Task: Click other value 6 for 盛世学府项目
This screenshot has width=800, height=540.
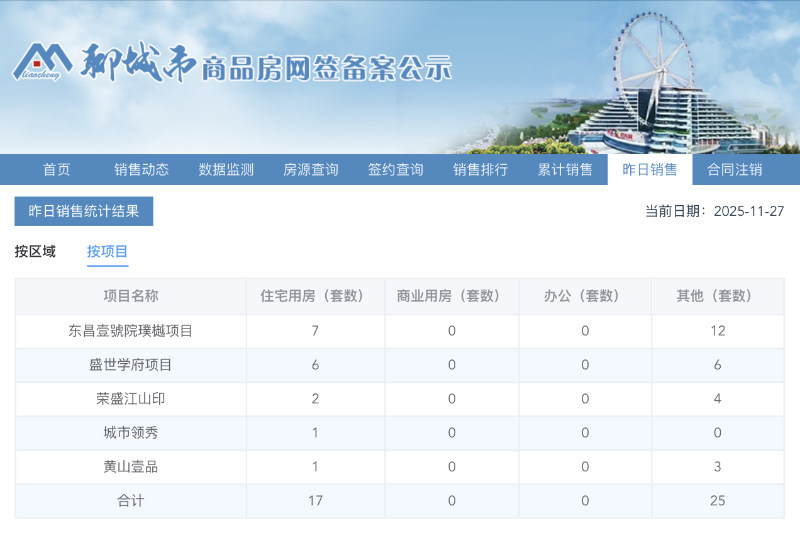Action: 717,365
